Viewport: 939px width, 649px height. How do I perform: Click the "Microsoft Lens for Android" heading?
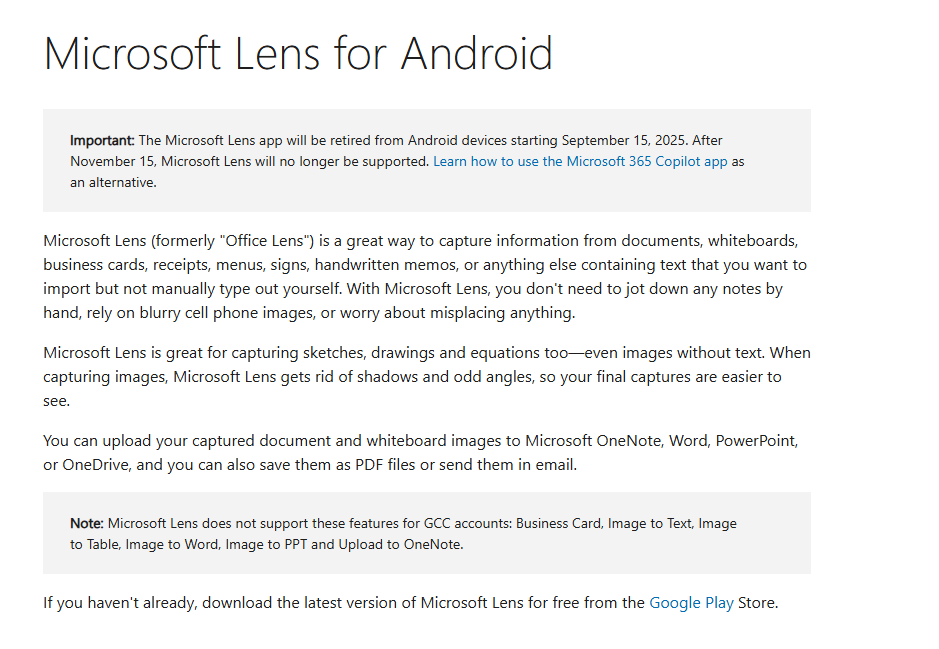click(x=298, y=53)
